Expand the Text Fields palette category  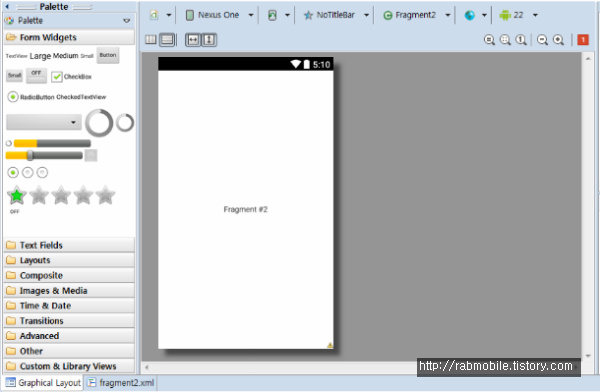[x=69, y=245]
